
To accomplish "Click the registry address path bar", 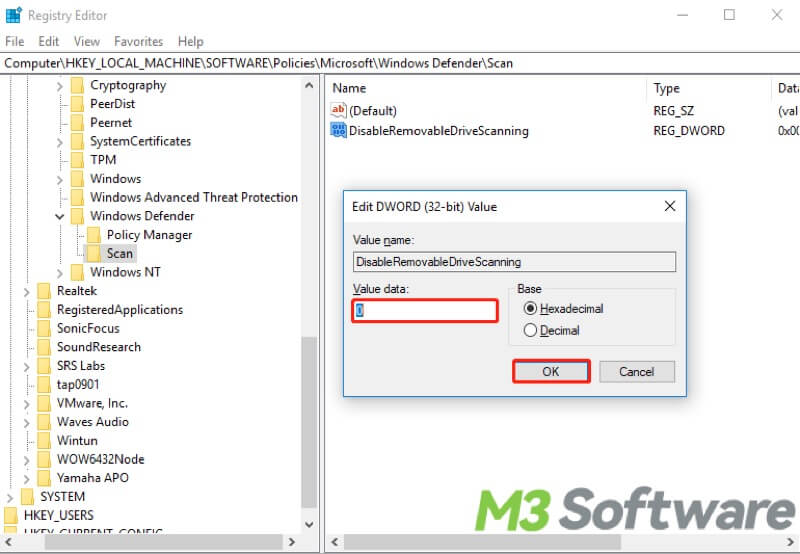I will click(400, 63).
